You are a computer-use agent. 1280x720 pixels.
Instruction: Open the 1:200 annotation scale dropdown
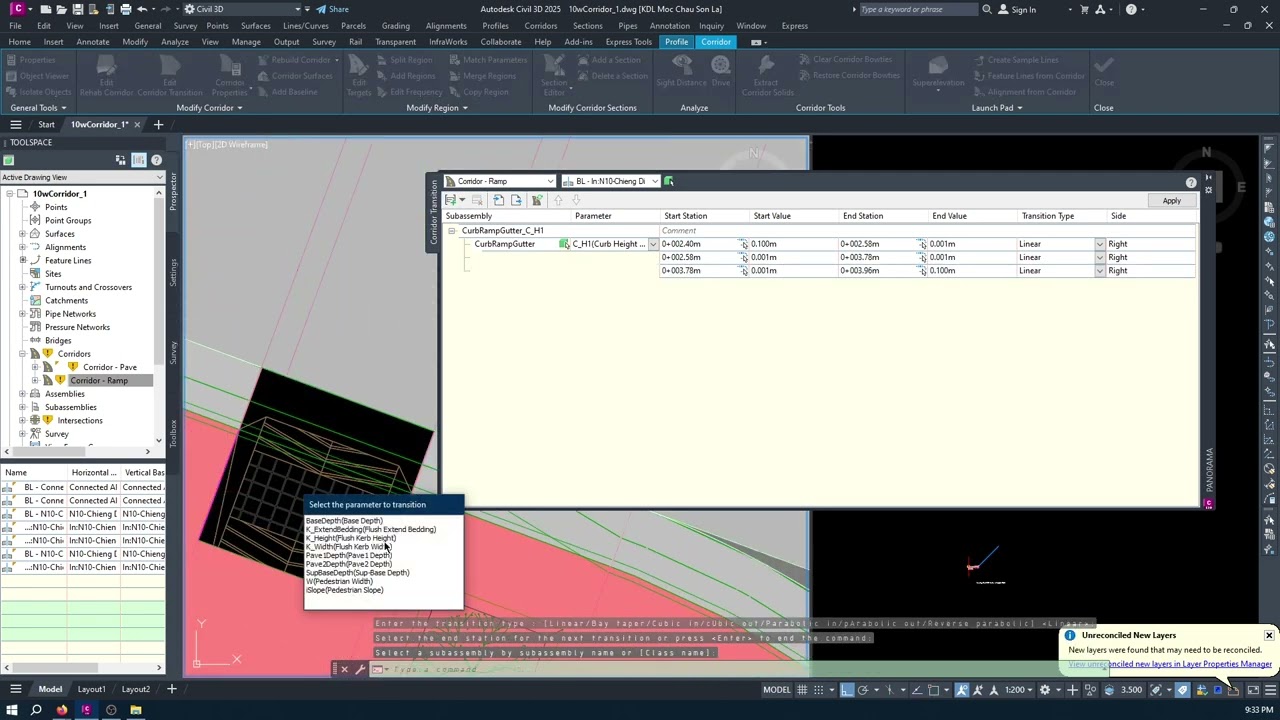click(1019, 689)
